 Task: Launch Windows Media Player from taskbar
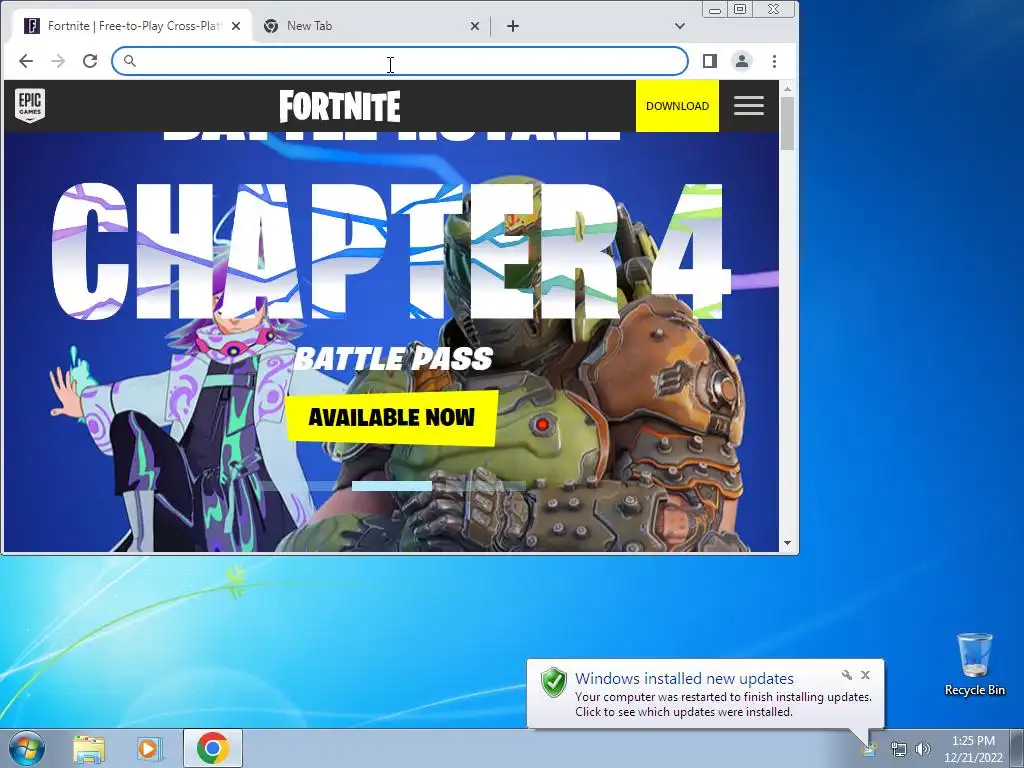(x=149, y=748)
